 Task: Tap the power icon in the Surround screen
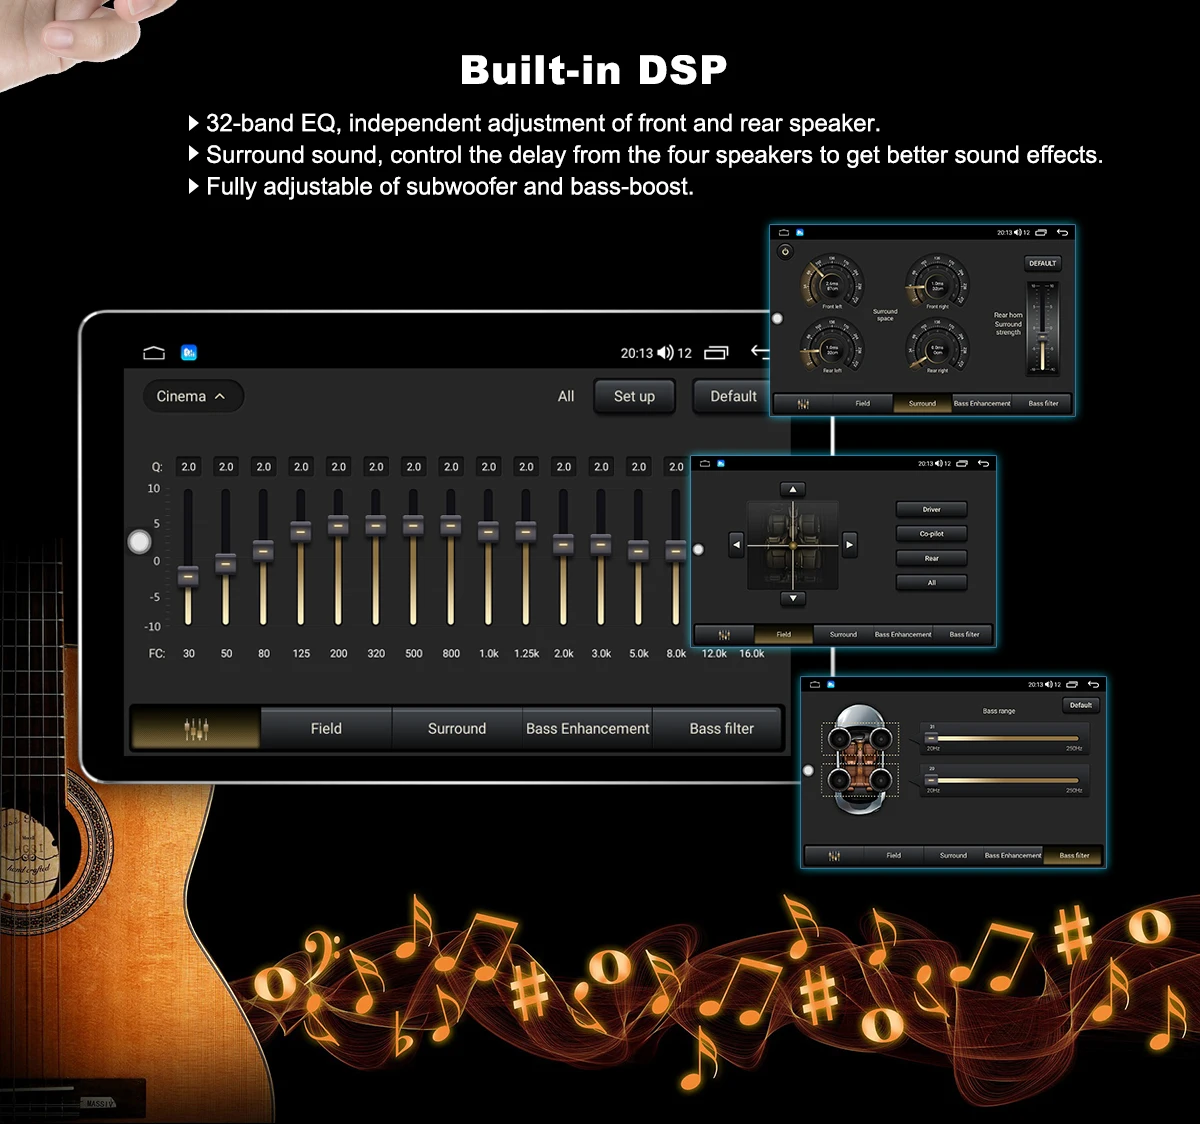[785, 251]
